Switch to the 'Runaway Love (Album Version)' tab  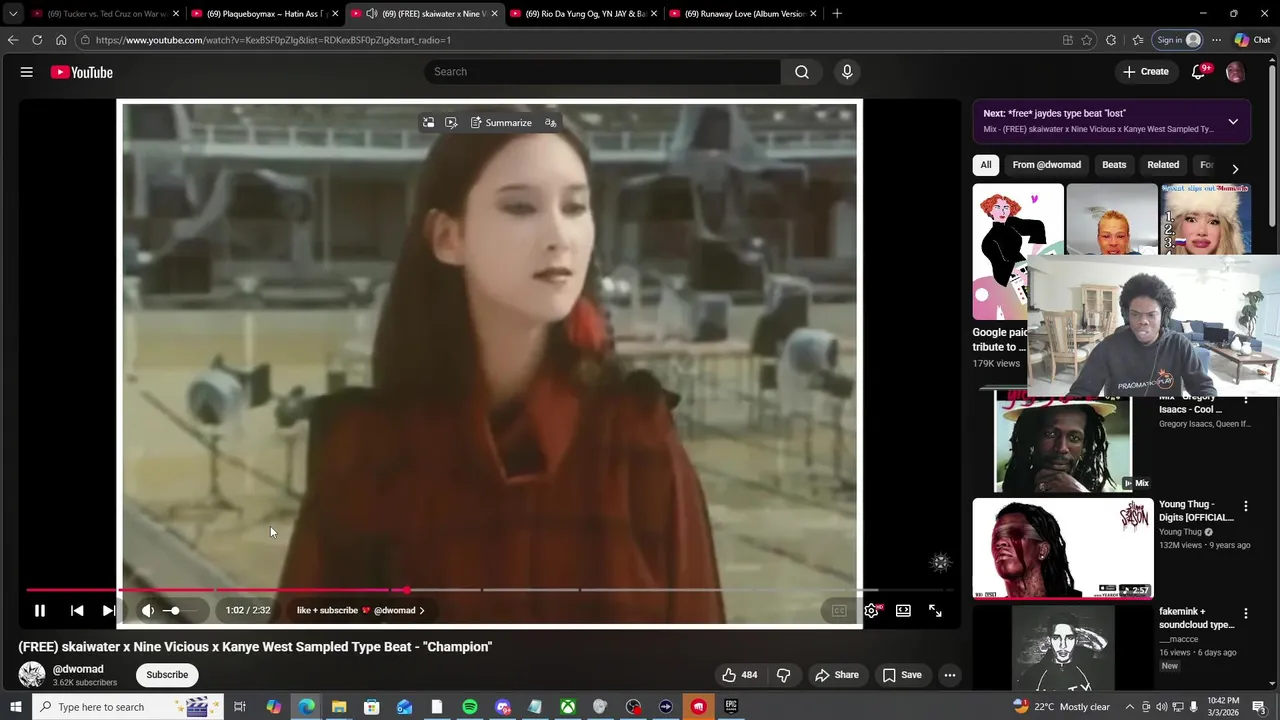tap(743, 14)
